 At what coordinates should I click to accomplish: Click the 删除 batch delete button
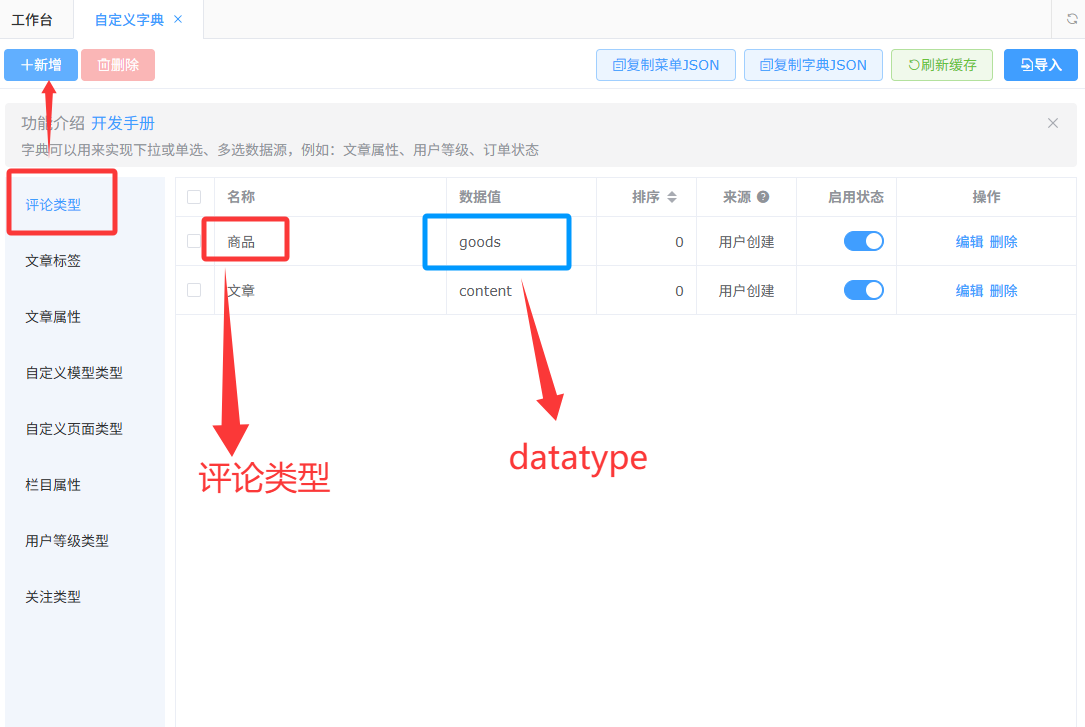118,65
